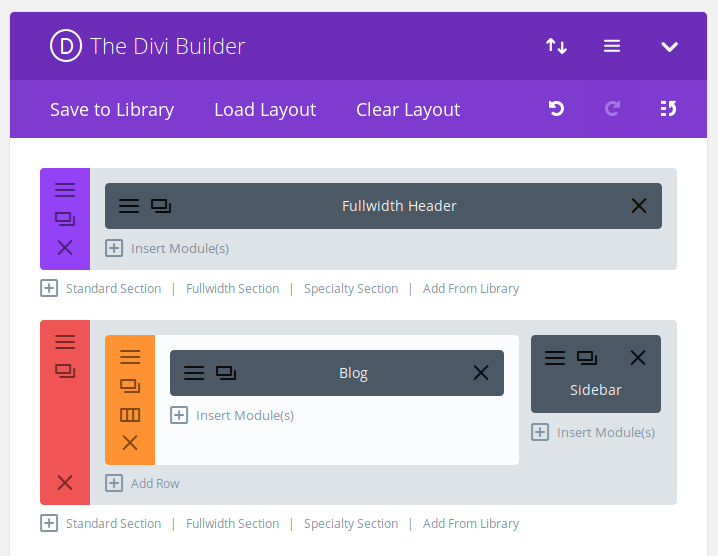Change column structure of orange row
Viewport: 718px width, 556px height.
pos(130,415)
